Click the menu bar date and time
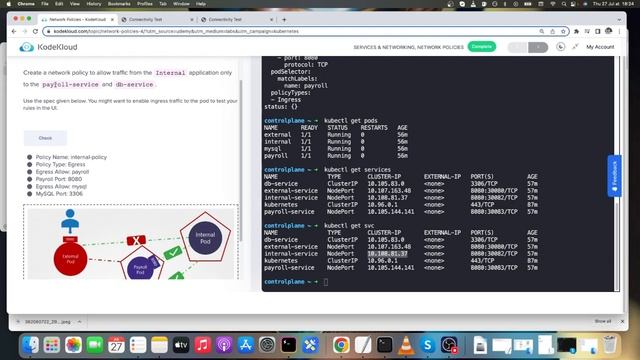 tap(613, 4)
